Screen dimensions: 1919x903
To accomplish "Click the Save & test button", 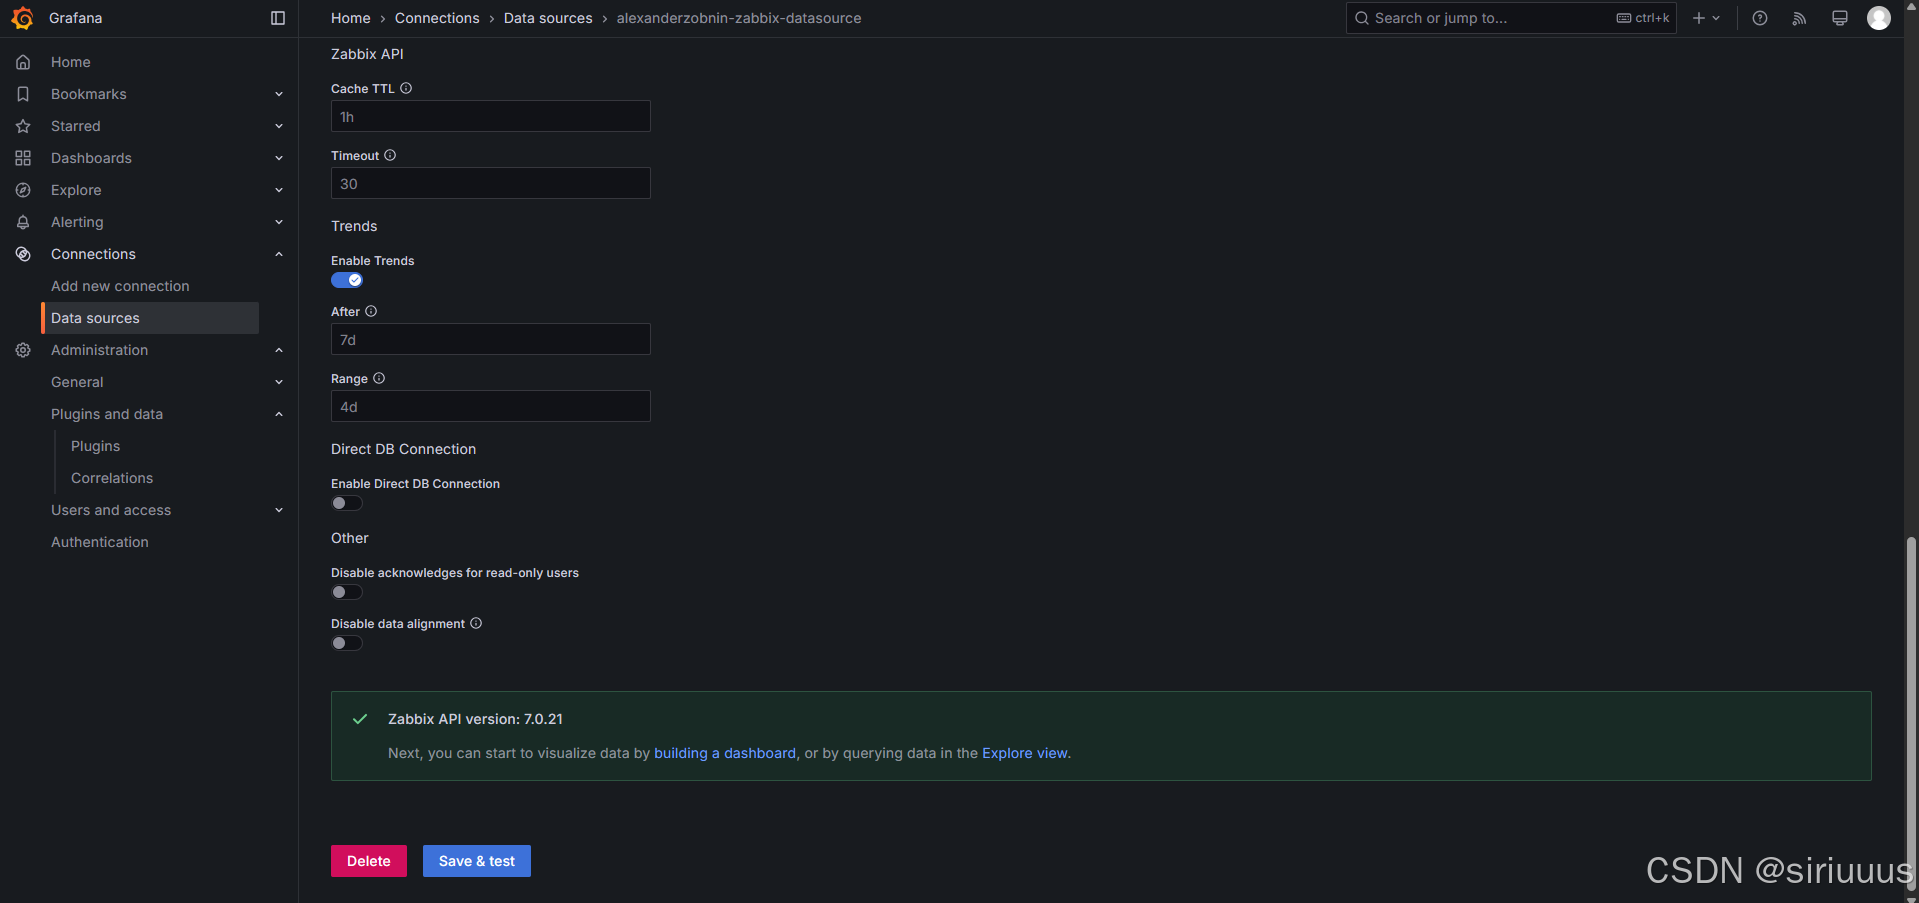I will [477, 861].
